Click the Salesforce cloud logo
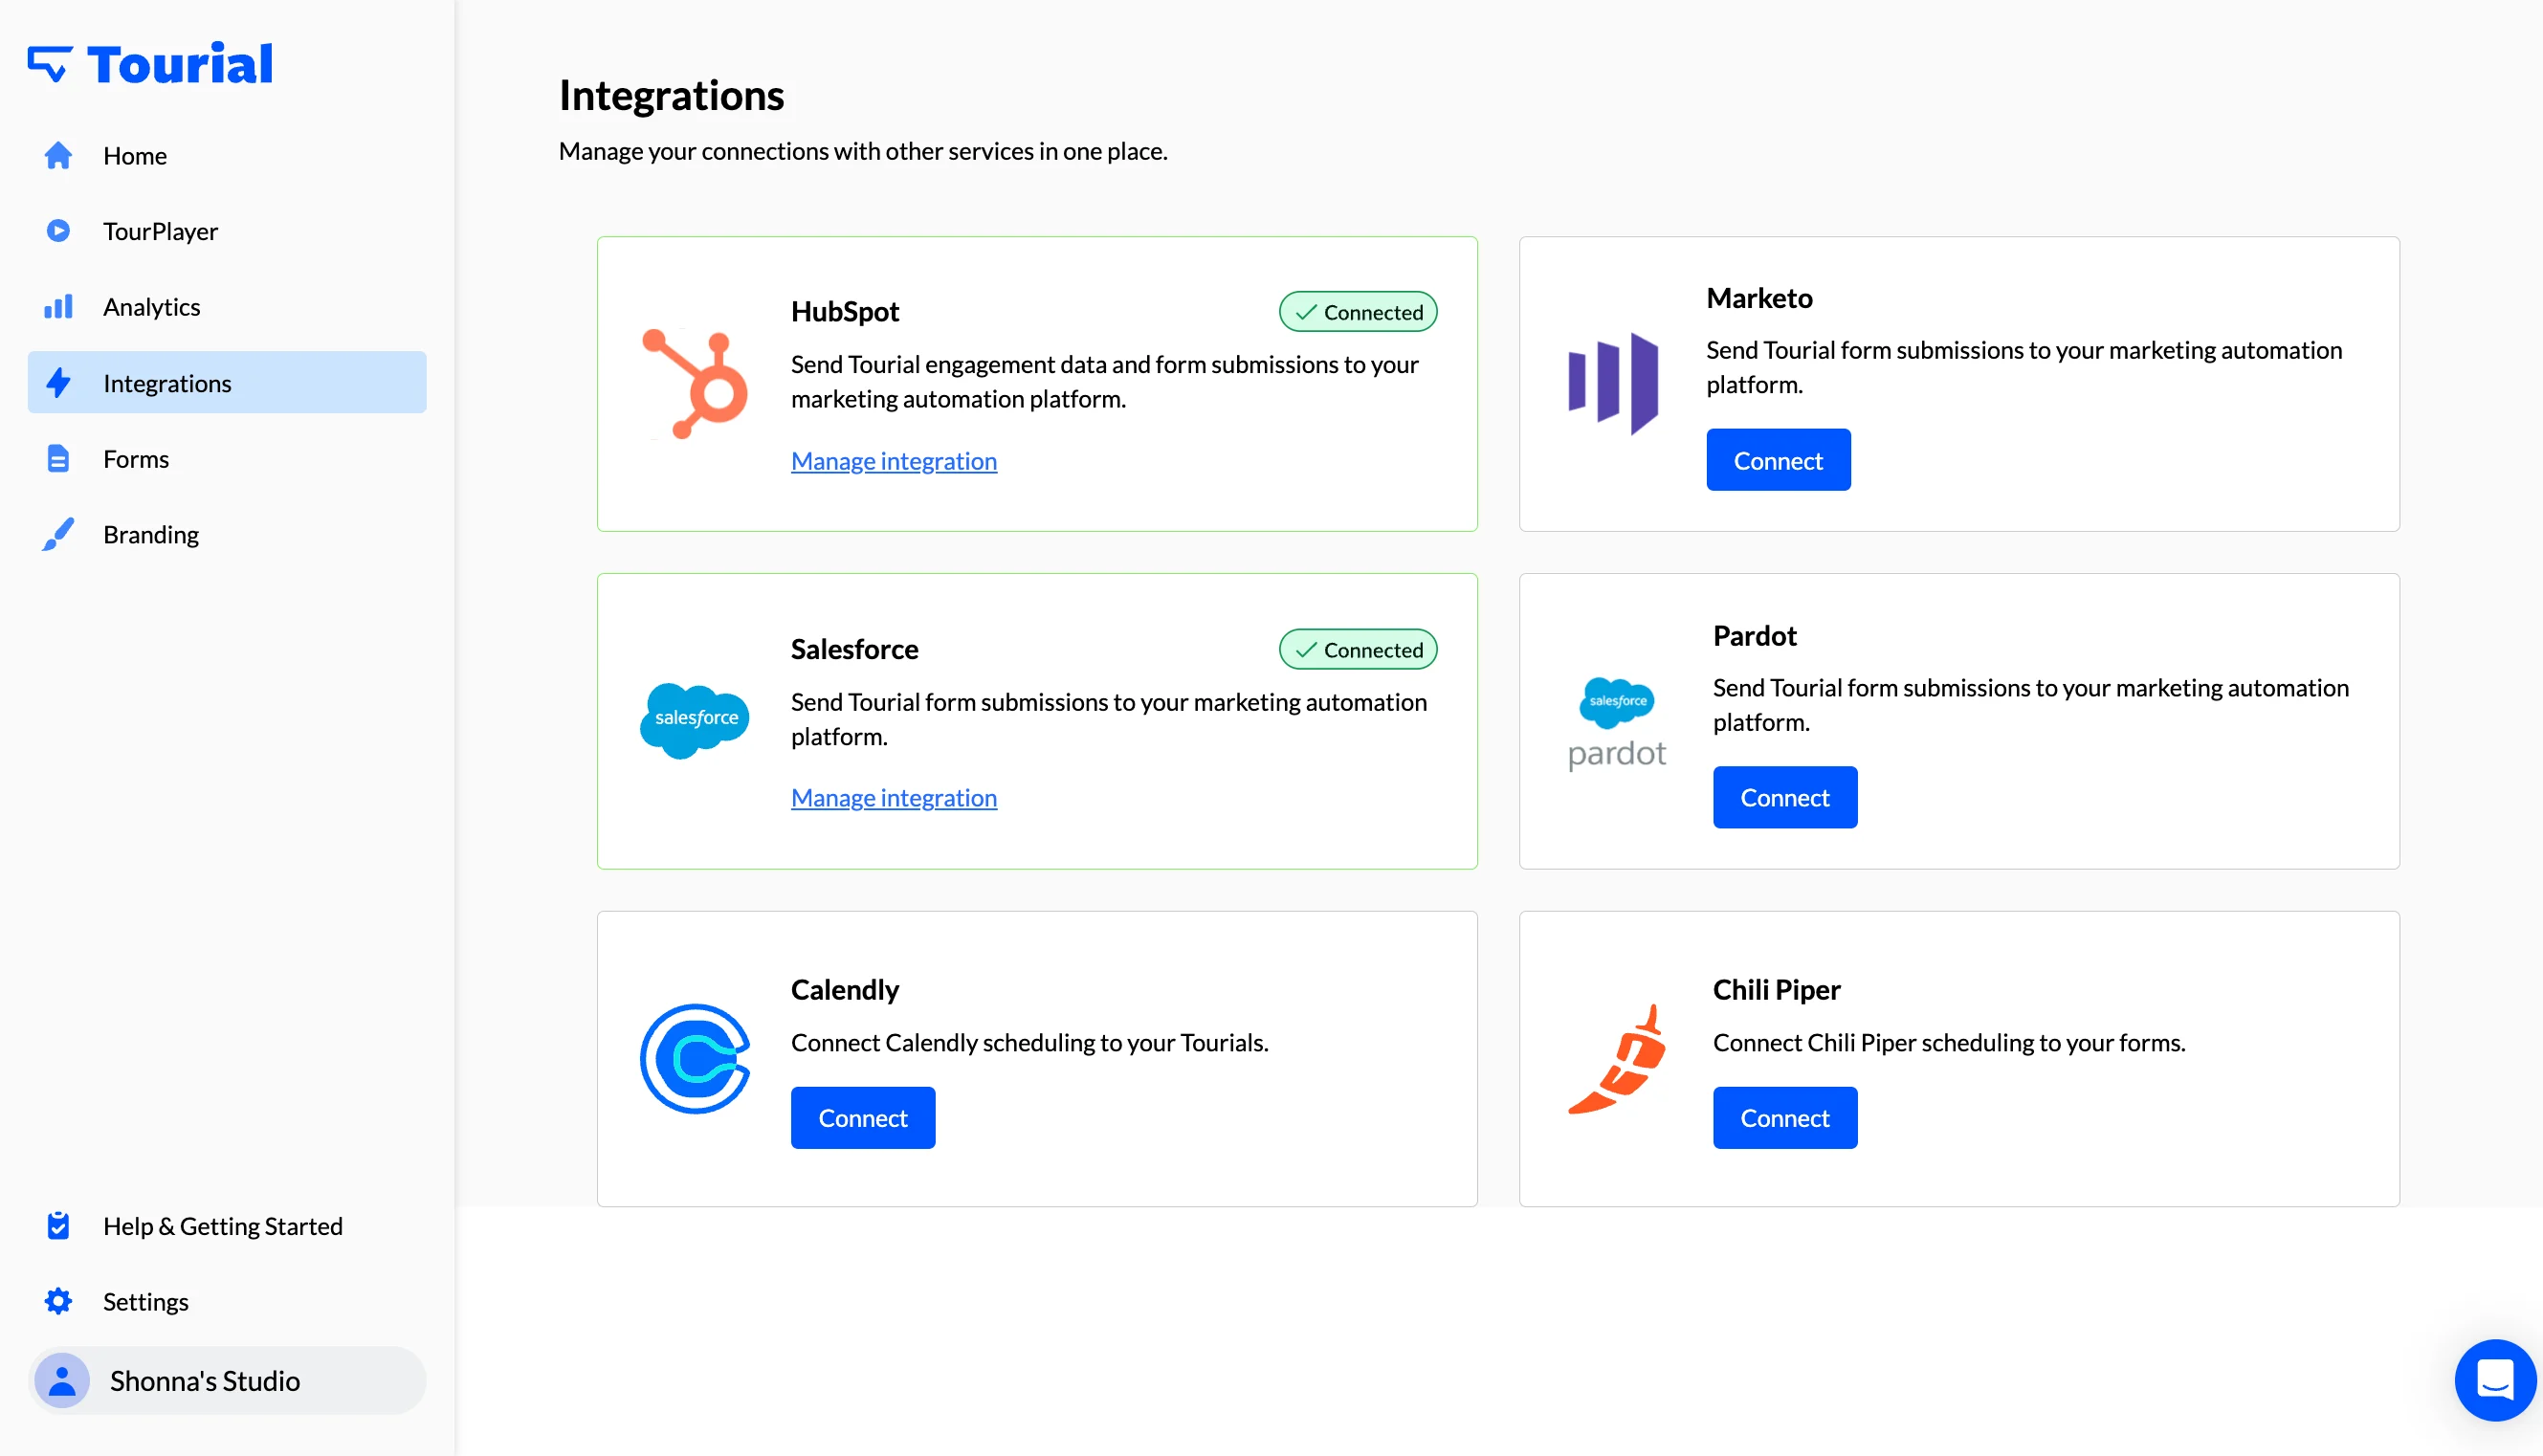 695,720
